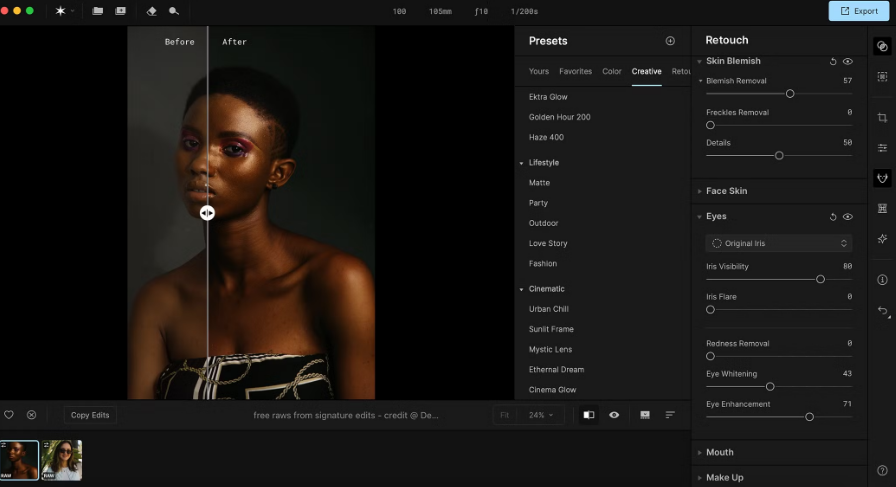This screenshot has height=487, width=896.
Task: Toggle the before/after split view button
Action: click(589, 415)
